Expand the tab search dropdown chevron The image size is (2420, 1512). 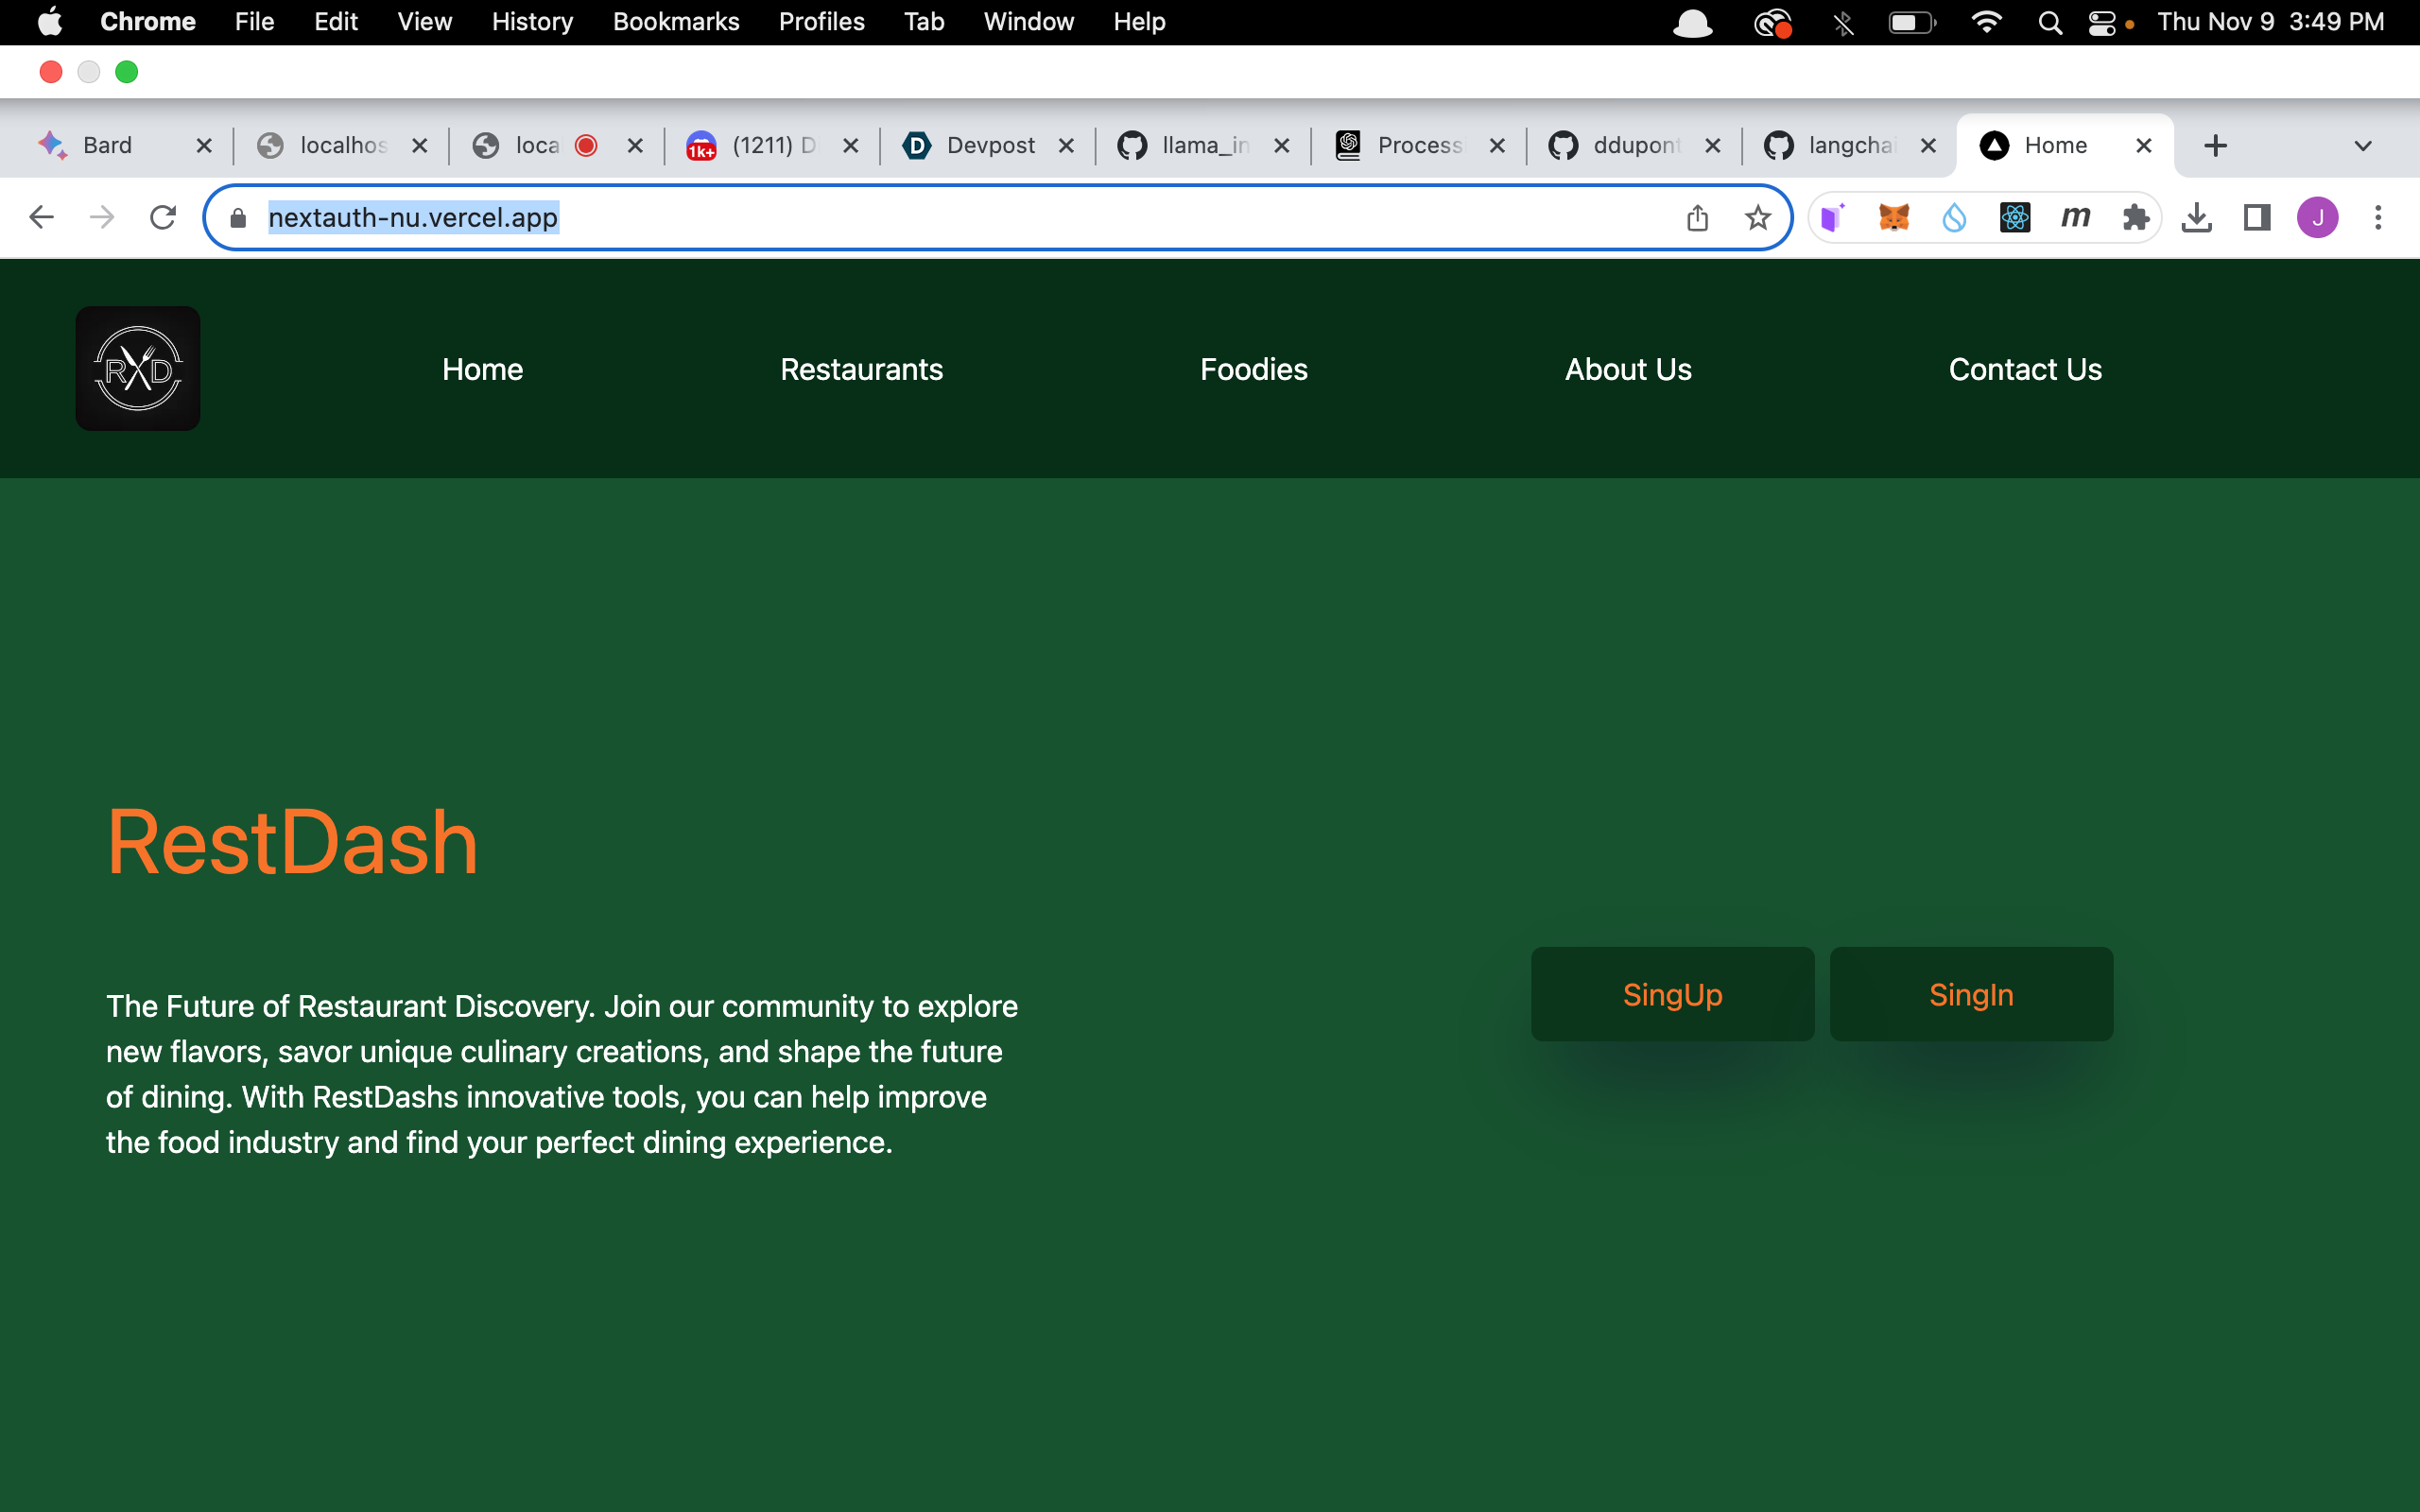pos(2362,146)
